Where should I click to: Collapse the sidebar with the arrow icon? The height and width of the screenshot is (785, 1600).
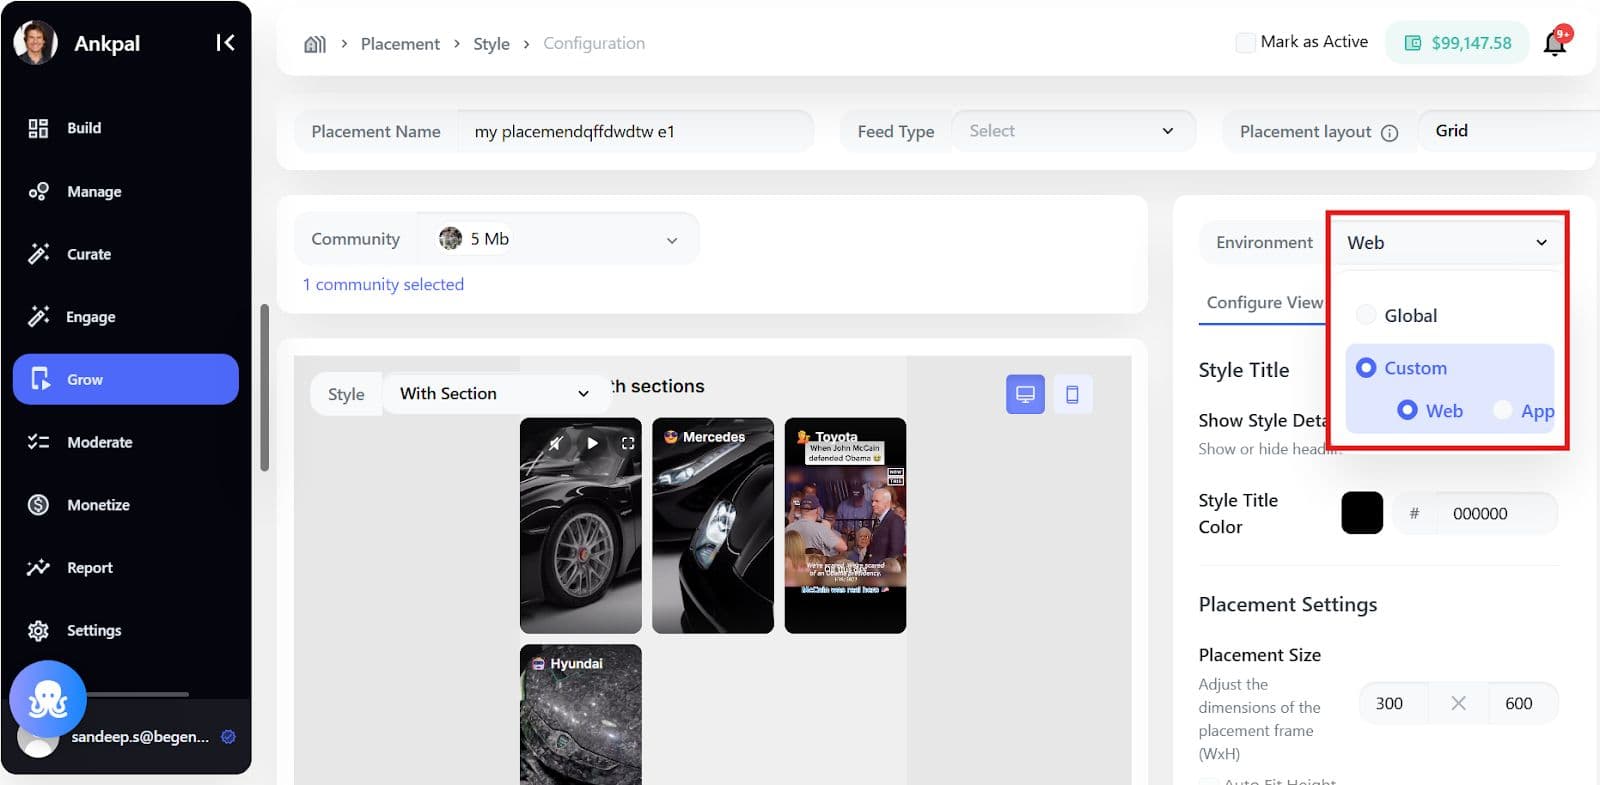click(225, 43)
